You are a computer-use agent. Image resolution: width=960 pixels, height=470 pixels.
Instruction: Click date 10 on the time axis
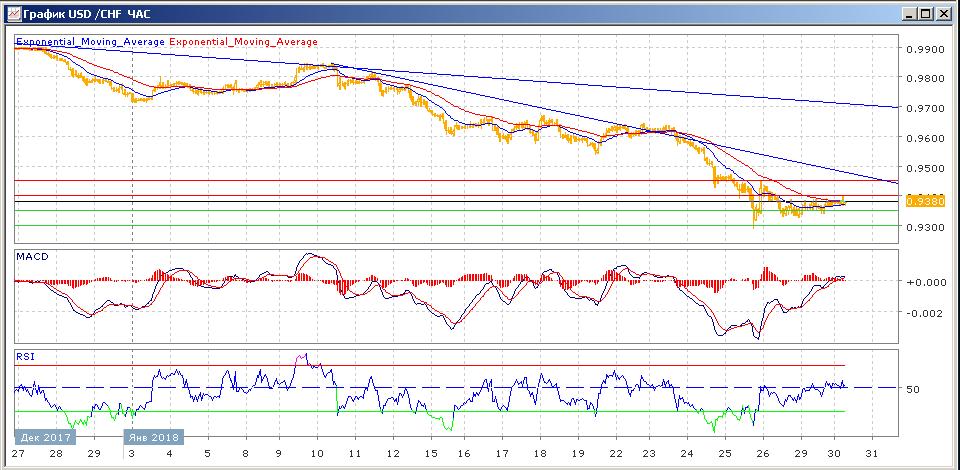317,454
